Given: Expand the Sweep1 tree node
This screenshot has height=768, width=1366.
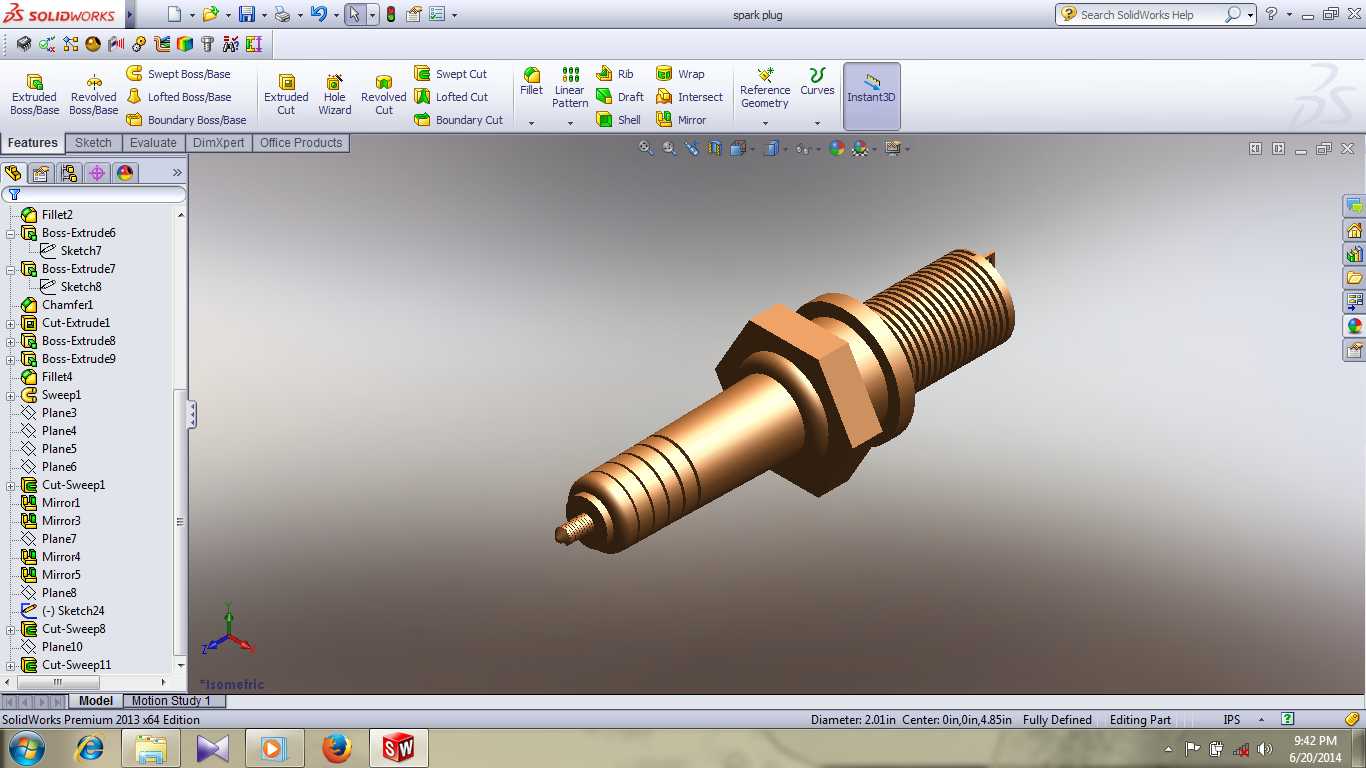Looking at the screenshot, I should (x=11, y=395).
